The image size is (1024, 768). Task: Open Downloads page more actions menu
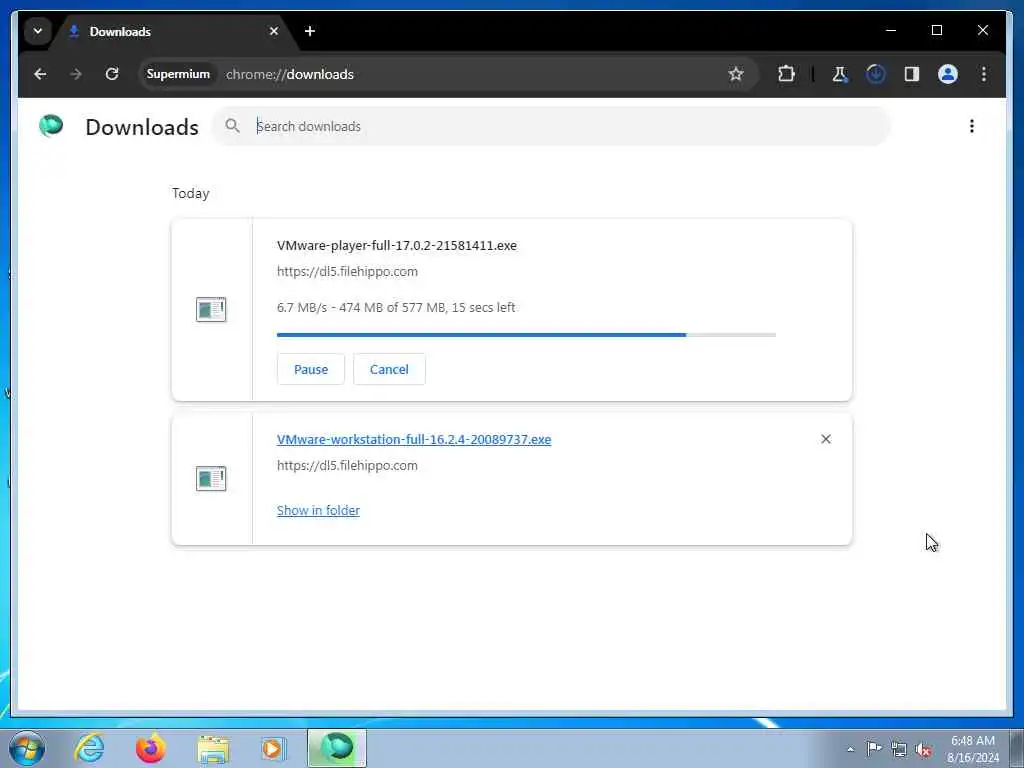(972, 126)
